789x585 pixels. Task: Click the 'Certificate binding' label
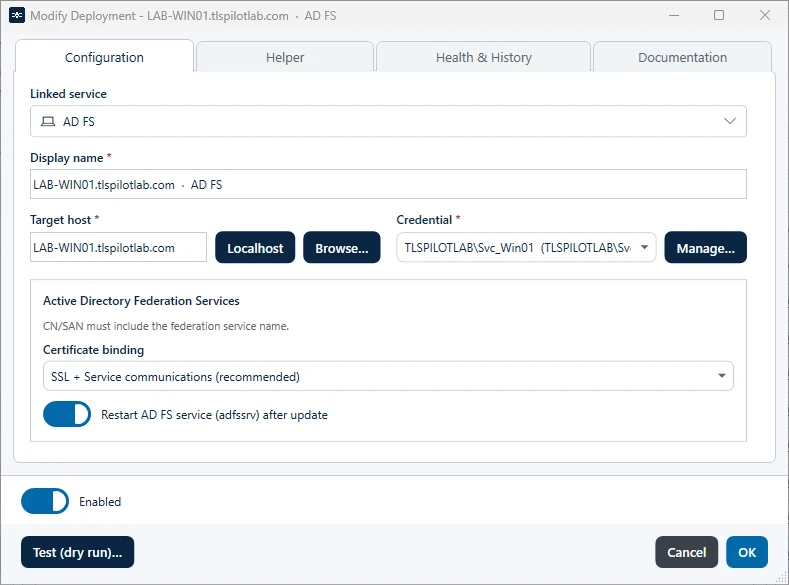tap(94, 350)
